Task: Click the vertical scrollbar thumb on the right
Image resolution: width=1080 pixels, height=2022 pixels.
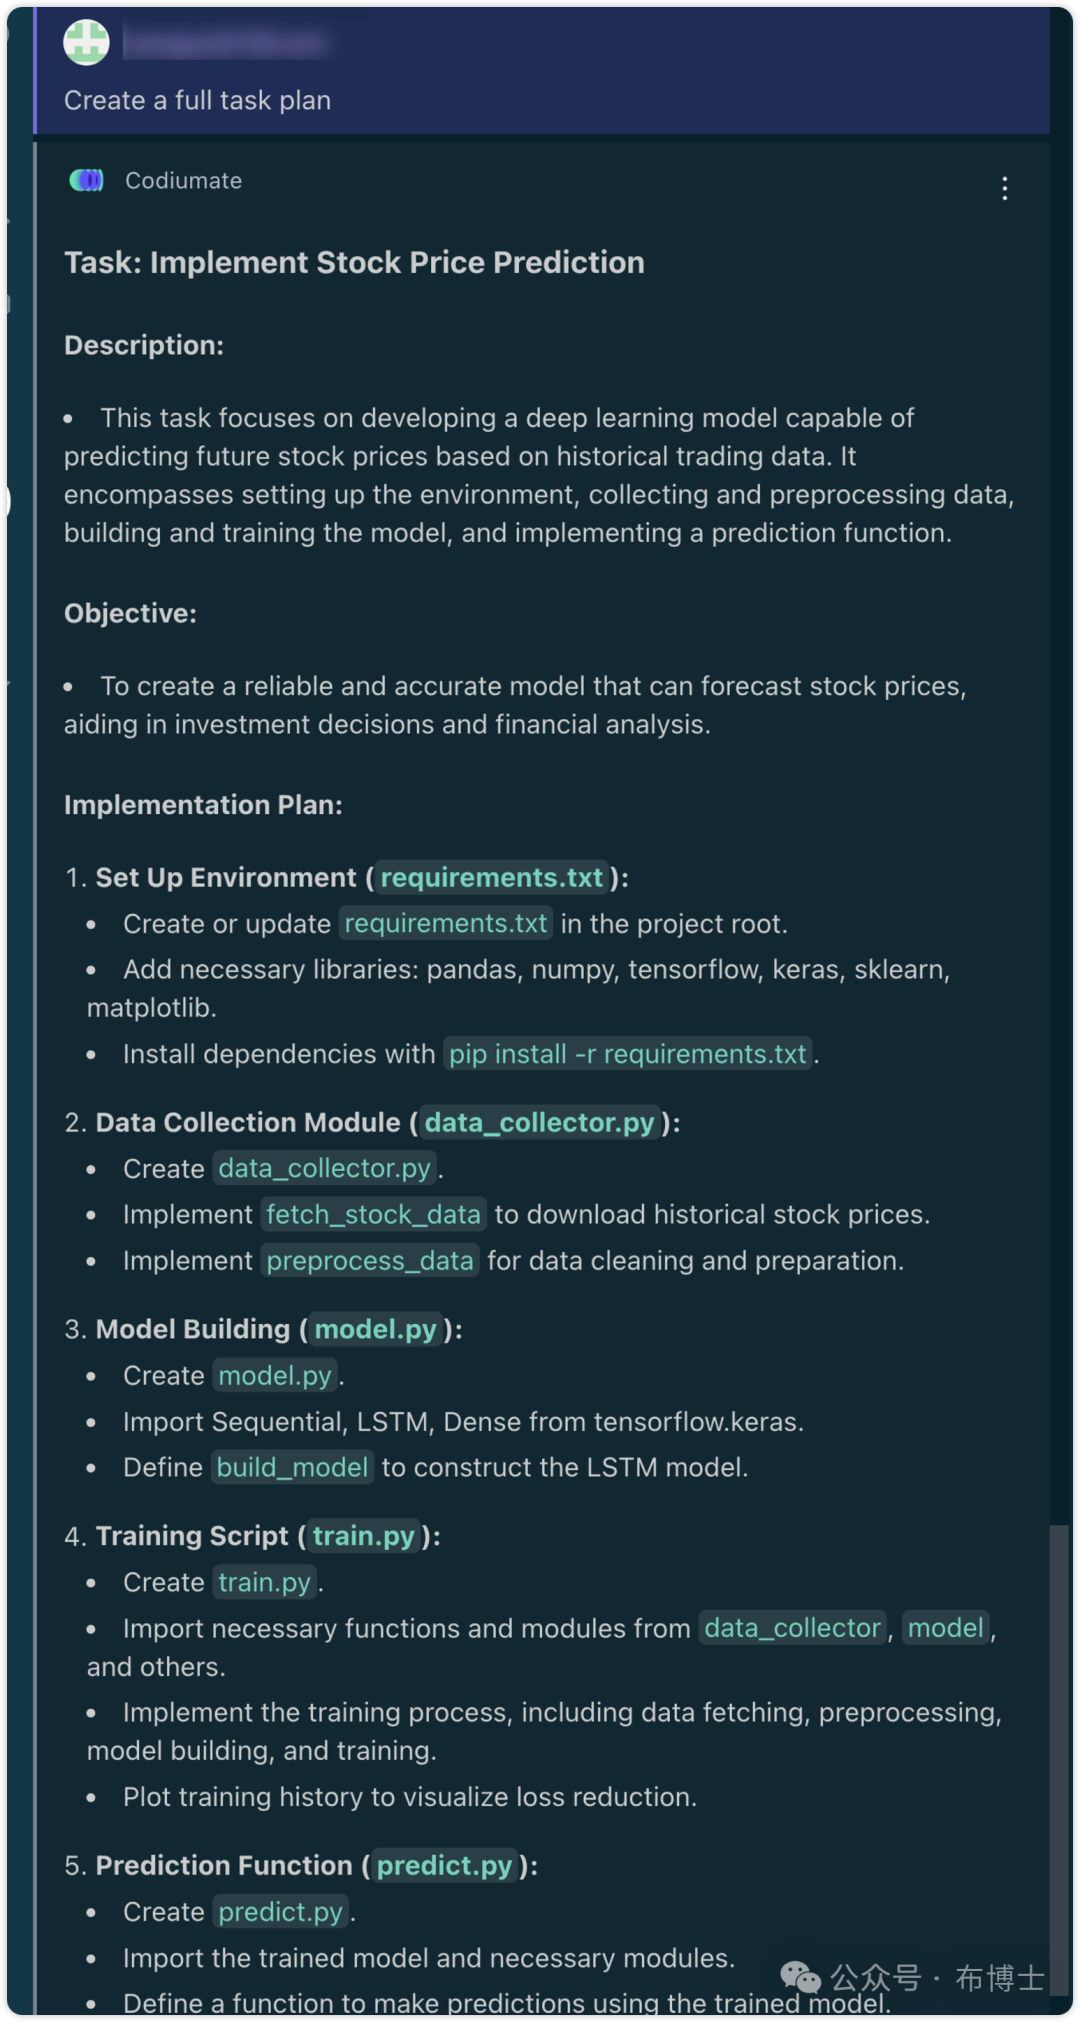Action: pos(1058,1760)
